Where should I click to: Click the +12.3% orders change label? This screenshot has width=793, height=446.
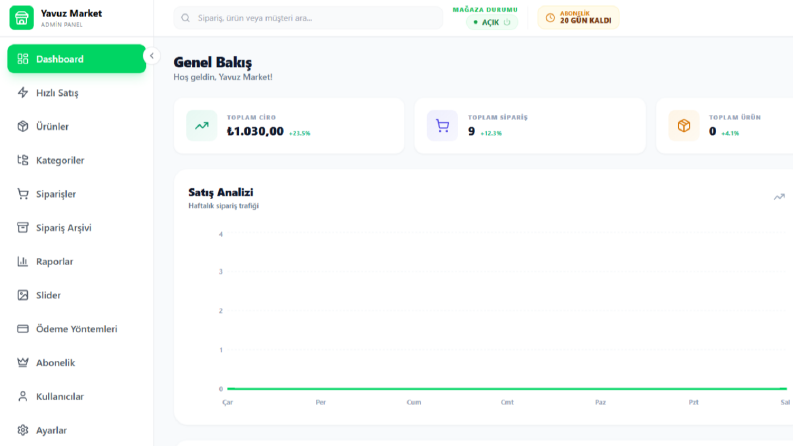point(491,133)
